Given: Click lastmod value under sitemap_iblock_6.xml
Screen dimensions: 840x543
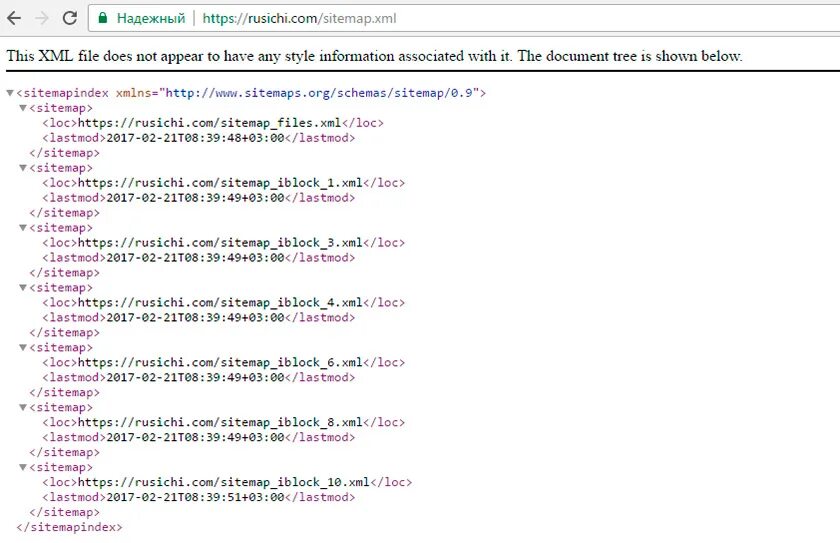Looking at the screenshot, I should [196, 378].
